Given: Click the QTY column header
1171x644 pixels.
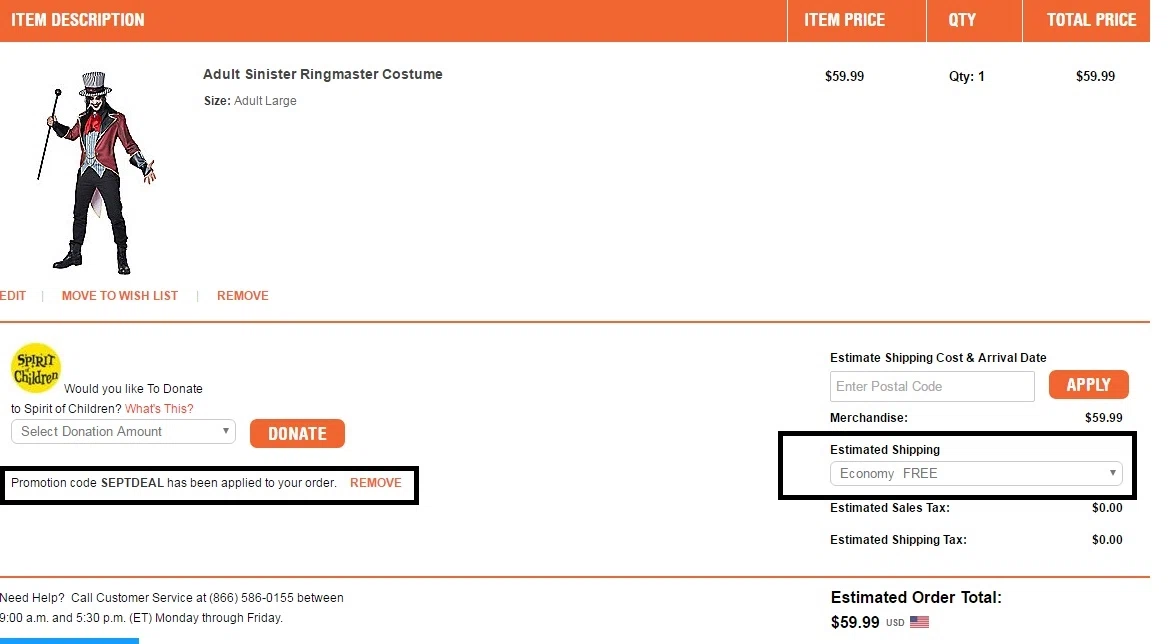Looking at the screenshot, I should [x=962, y=20].
